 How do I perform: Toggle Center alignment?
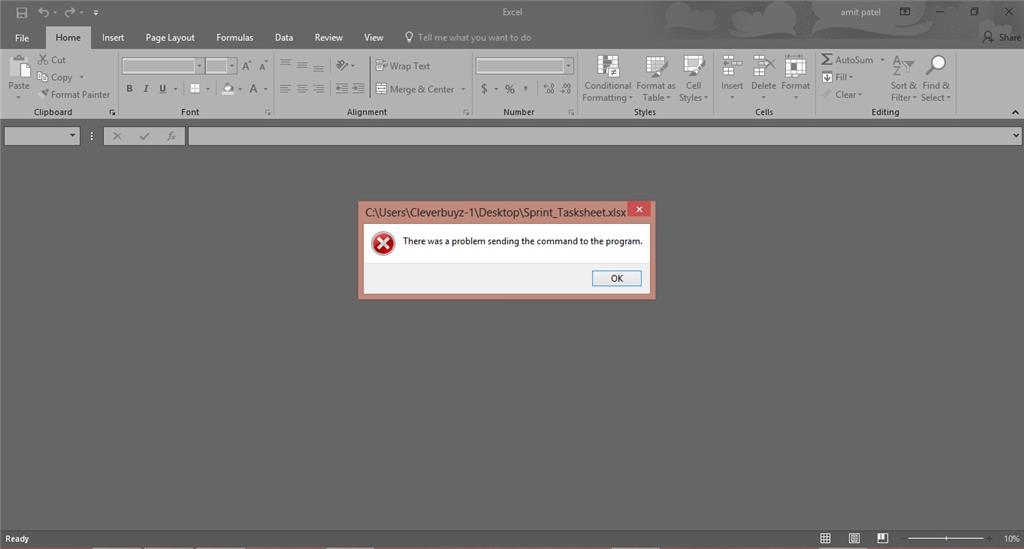pyautogui.click(x=302, y=89)
